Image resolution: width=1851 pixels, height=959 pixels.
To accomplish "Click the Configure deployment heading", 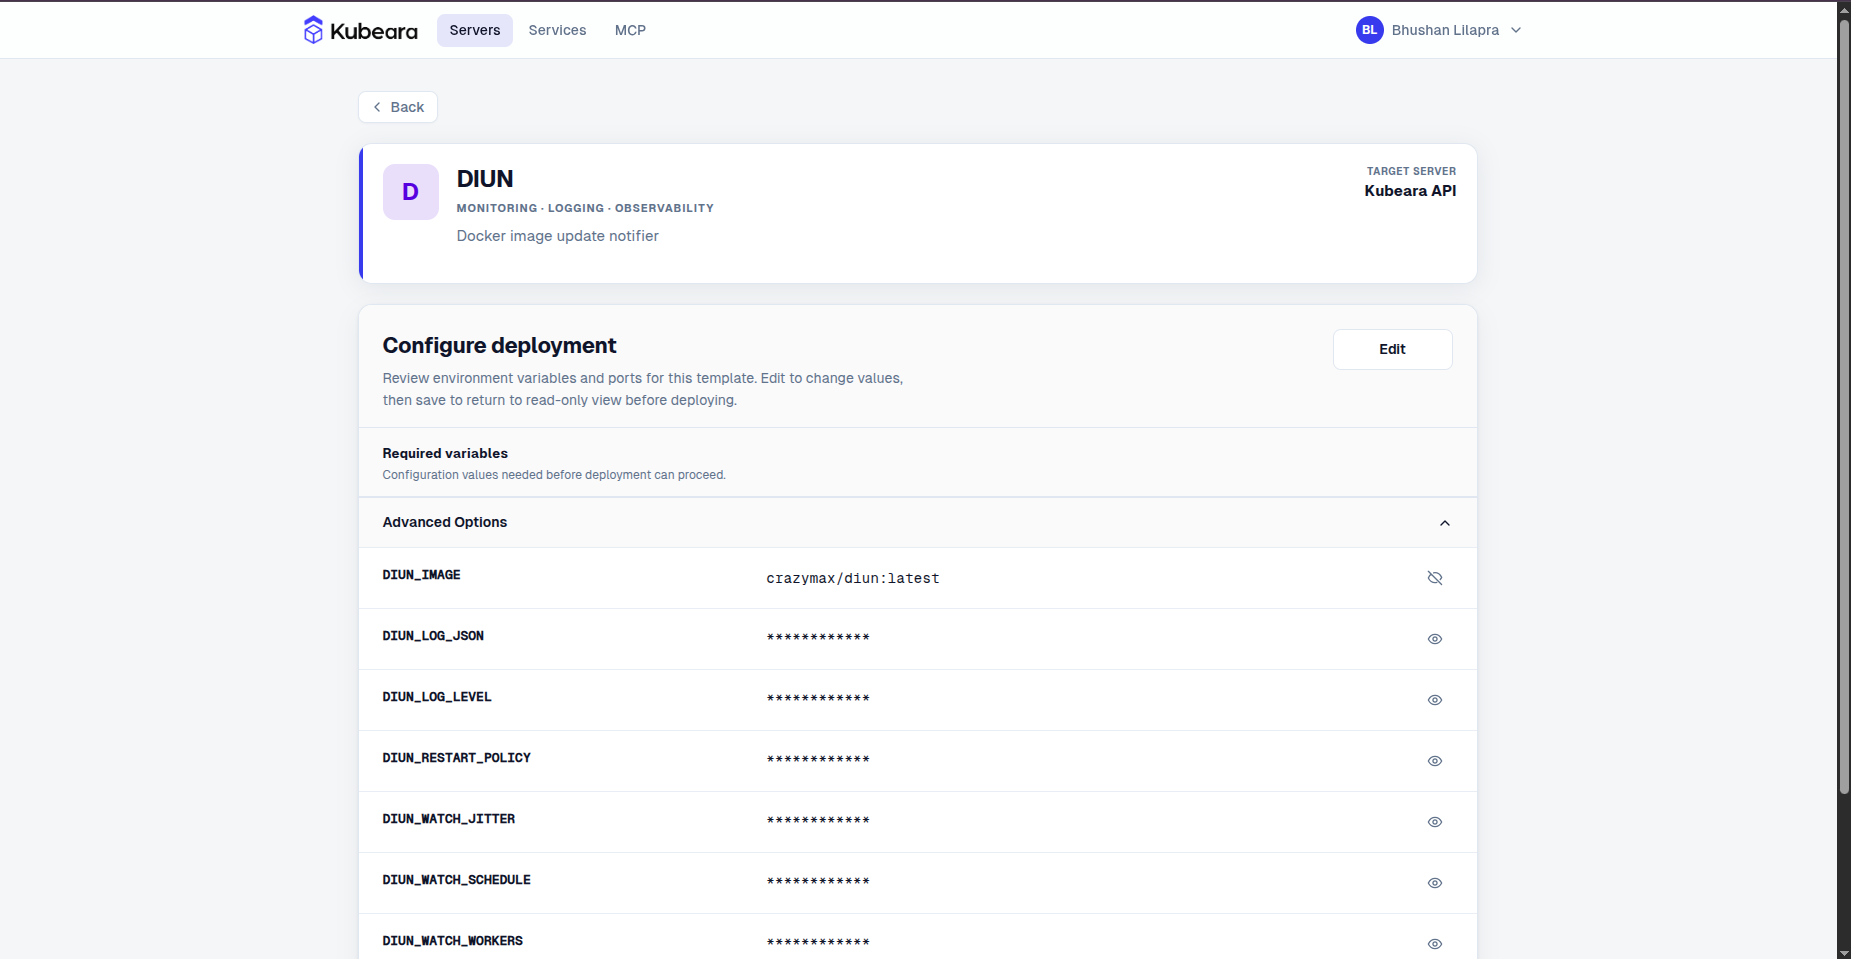I will click(499, 345).
